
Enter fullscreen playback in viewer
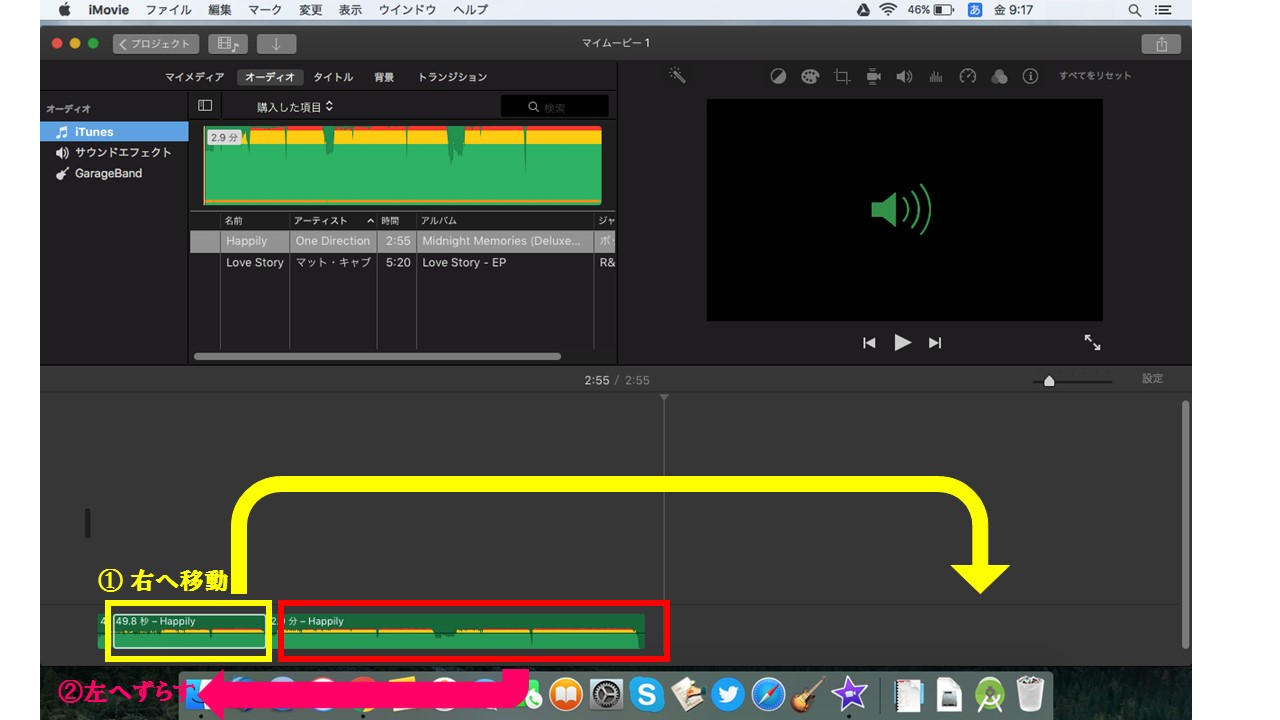1092,342
